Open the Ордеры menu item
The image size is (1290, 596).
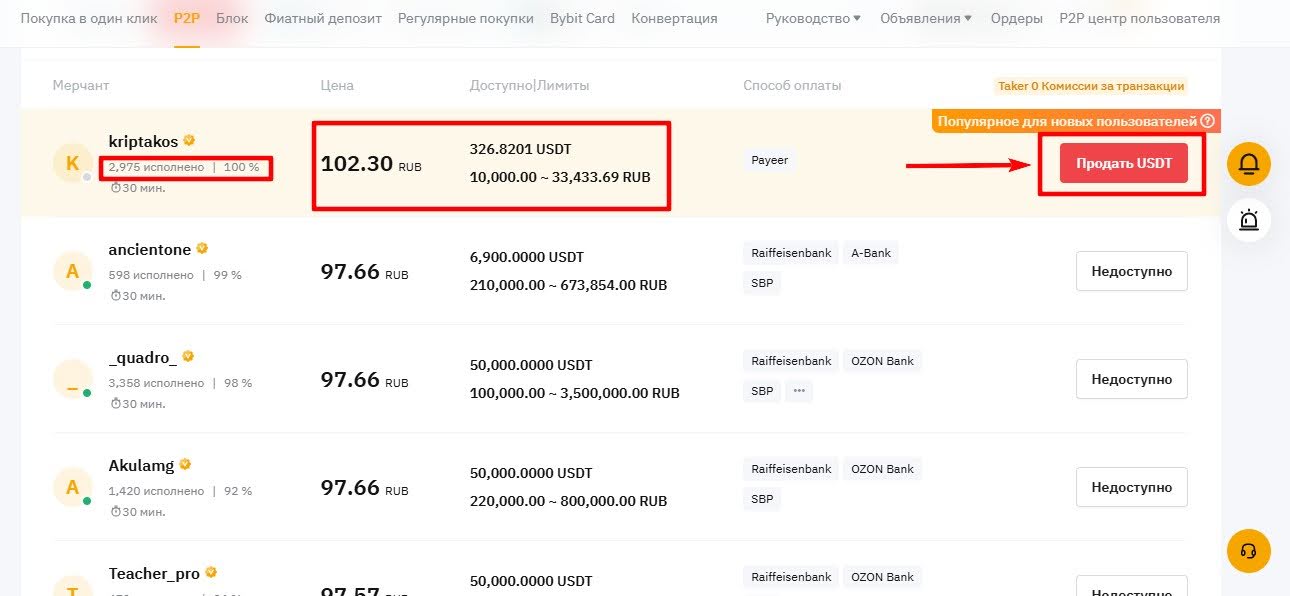click(1017, 17)
